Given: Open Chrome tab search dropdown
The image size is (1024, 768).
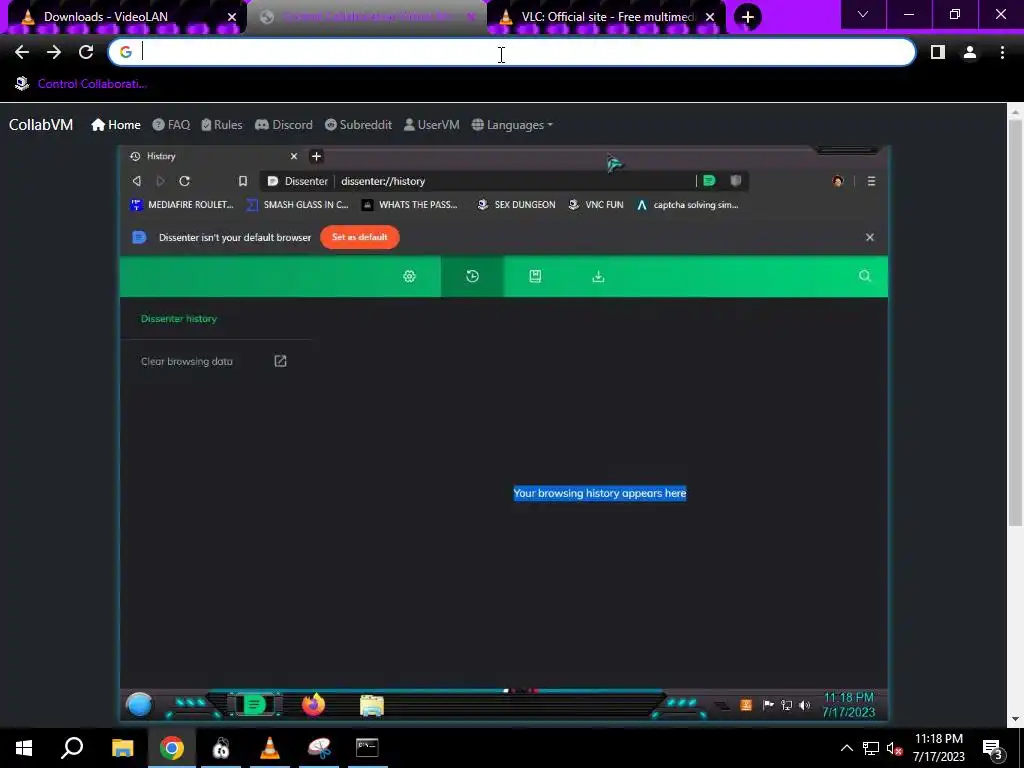Looking at the screenshot, I should (x=863, y=14).
